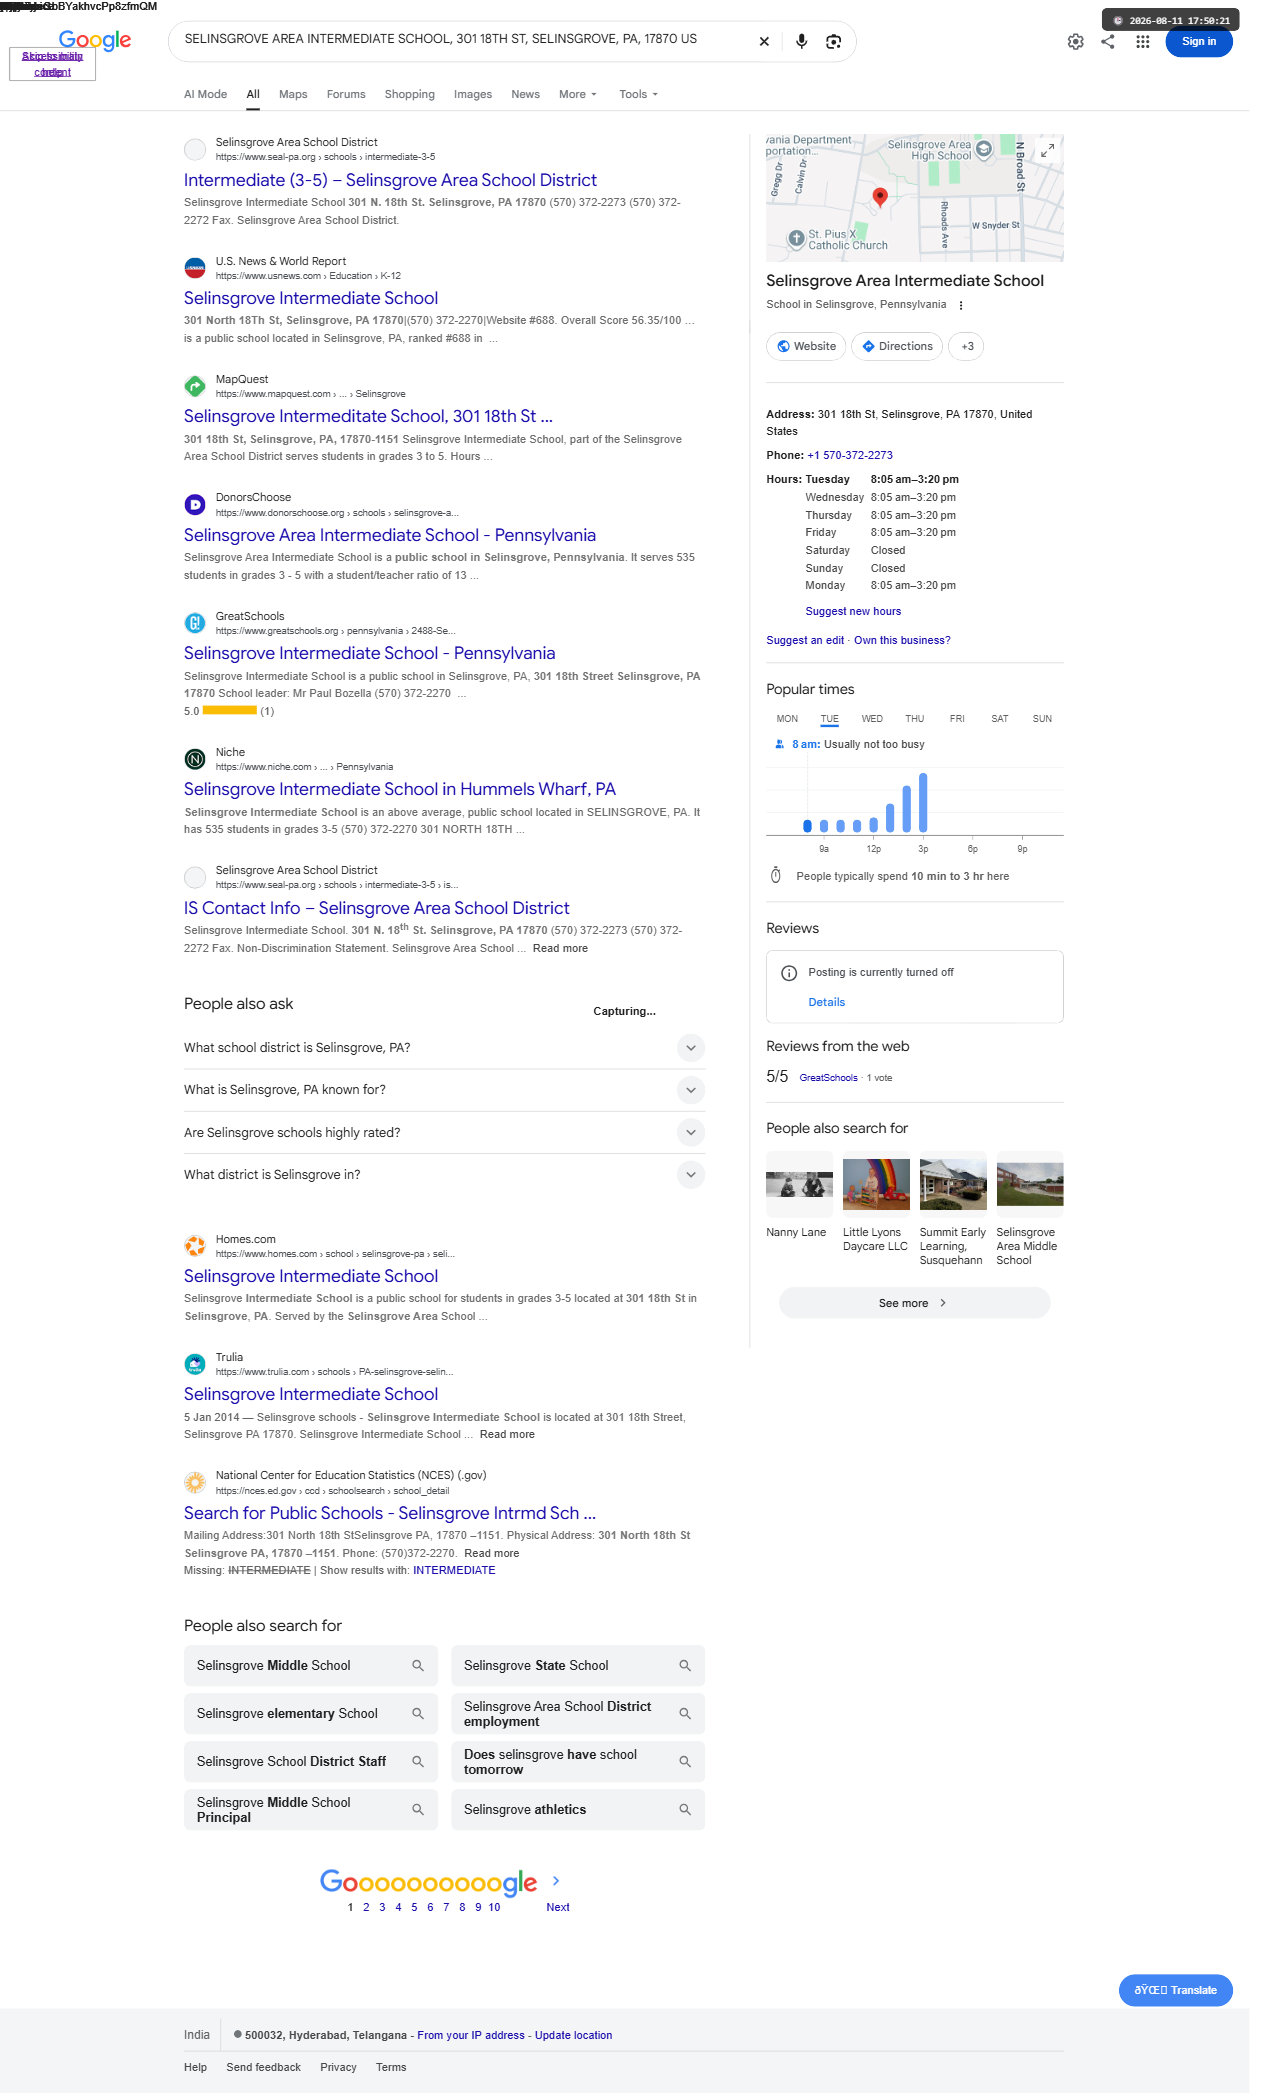
Task: Click the 3p bar in Popular times
Action: 922,802
